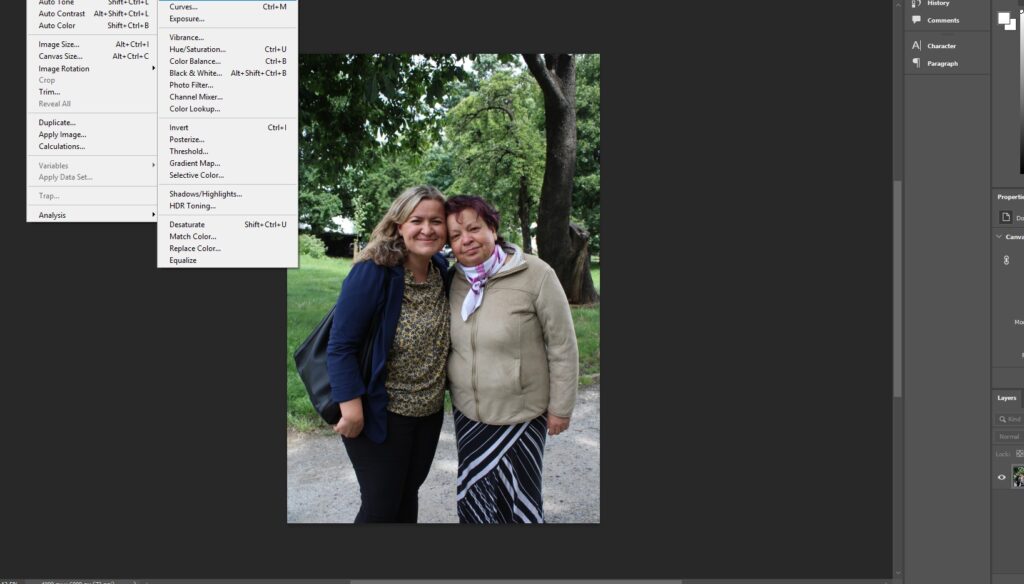1024x584 pixels.
Task: Open the Posterize adjustment
Action: coord(227,140)
